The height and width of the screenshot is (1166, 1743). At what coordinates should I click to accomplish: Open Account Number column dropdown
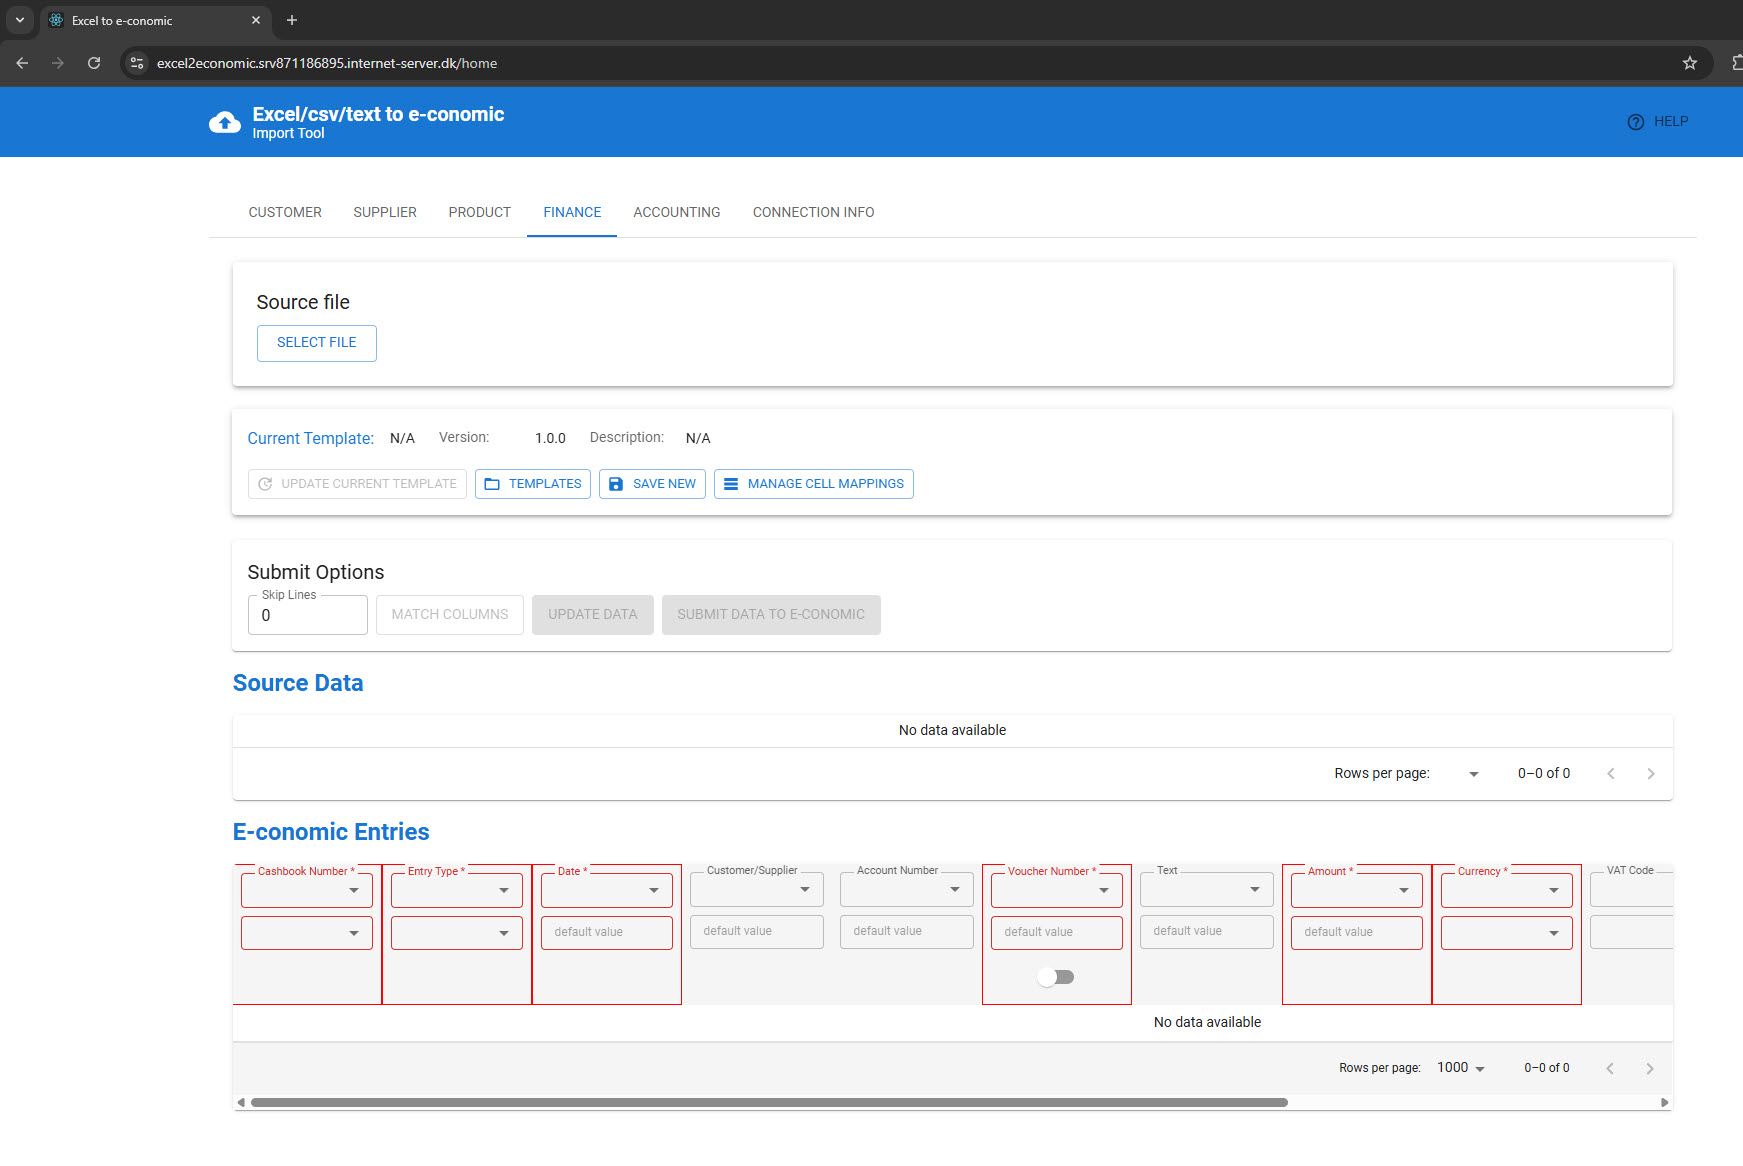click(907, 889)
